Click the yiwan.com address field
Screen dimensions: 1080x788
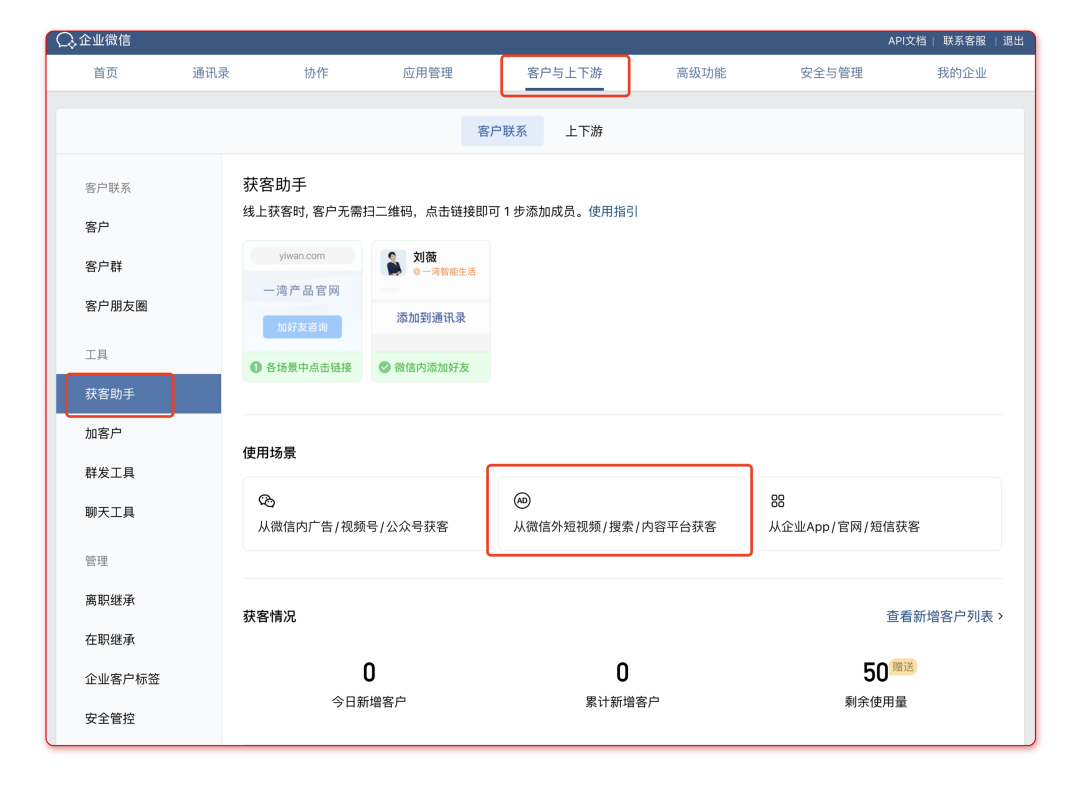(302, 256)
